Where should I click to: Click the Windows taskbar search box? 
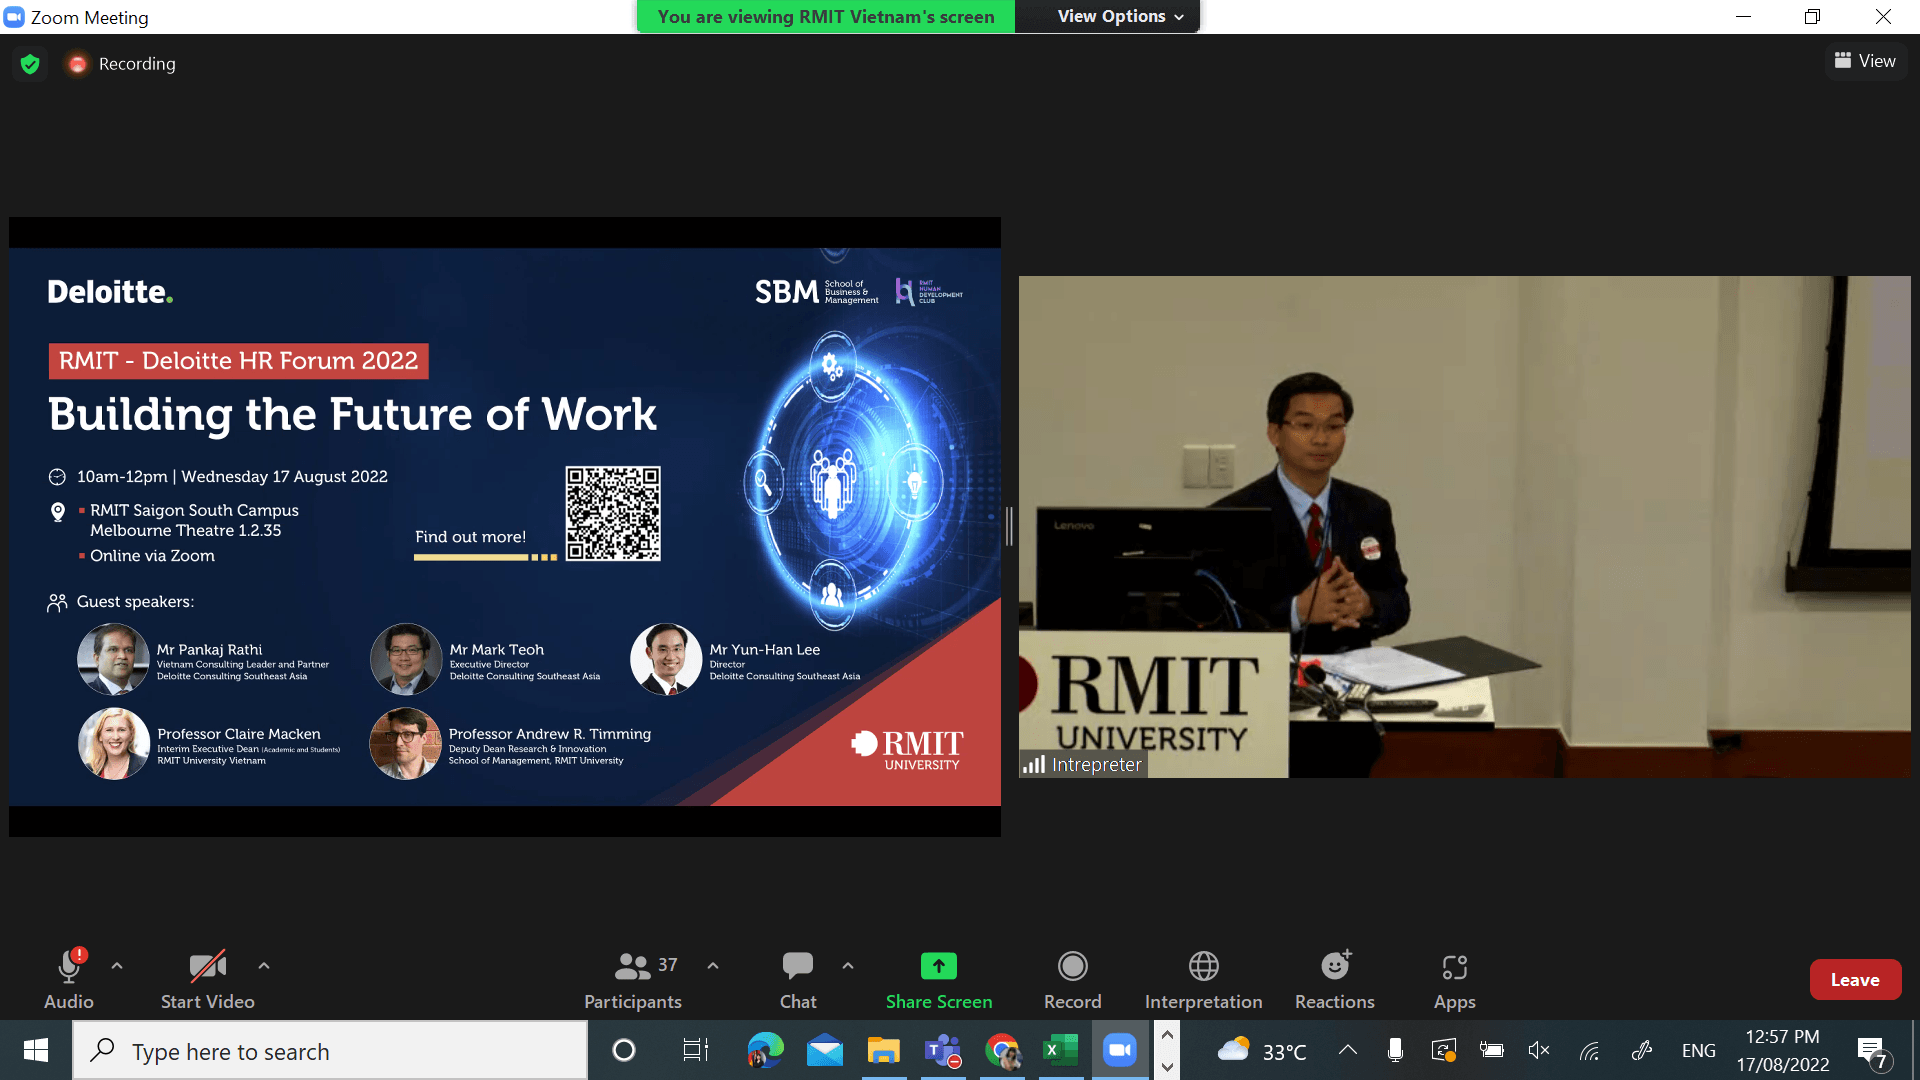(x=330, y=1051)
